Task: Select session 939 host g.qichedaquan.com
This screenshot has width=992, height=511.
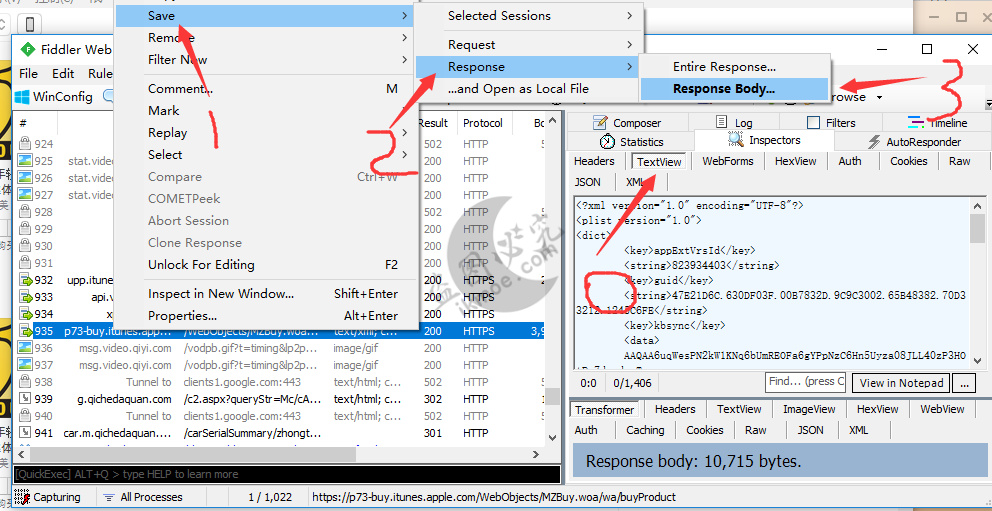Action: coord(125,399)
